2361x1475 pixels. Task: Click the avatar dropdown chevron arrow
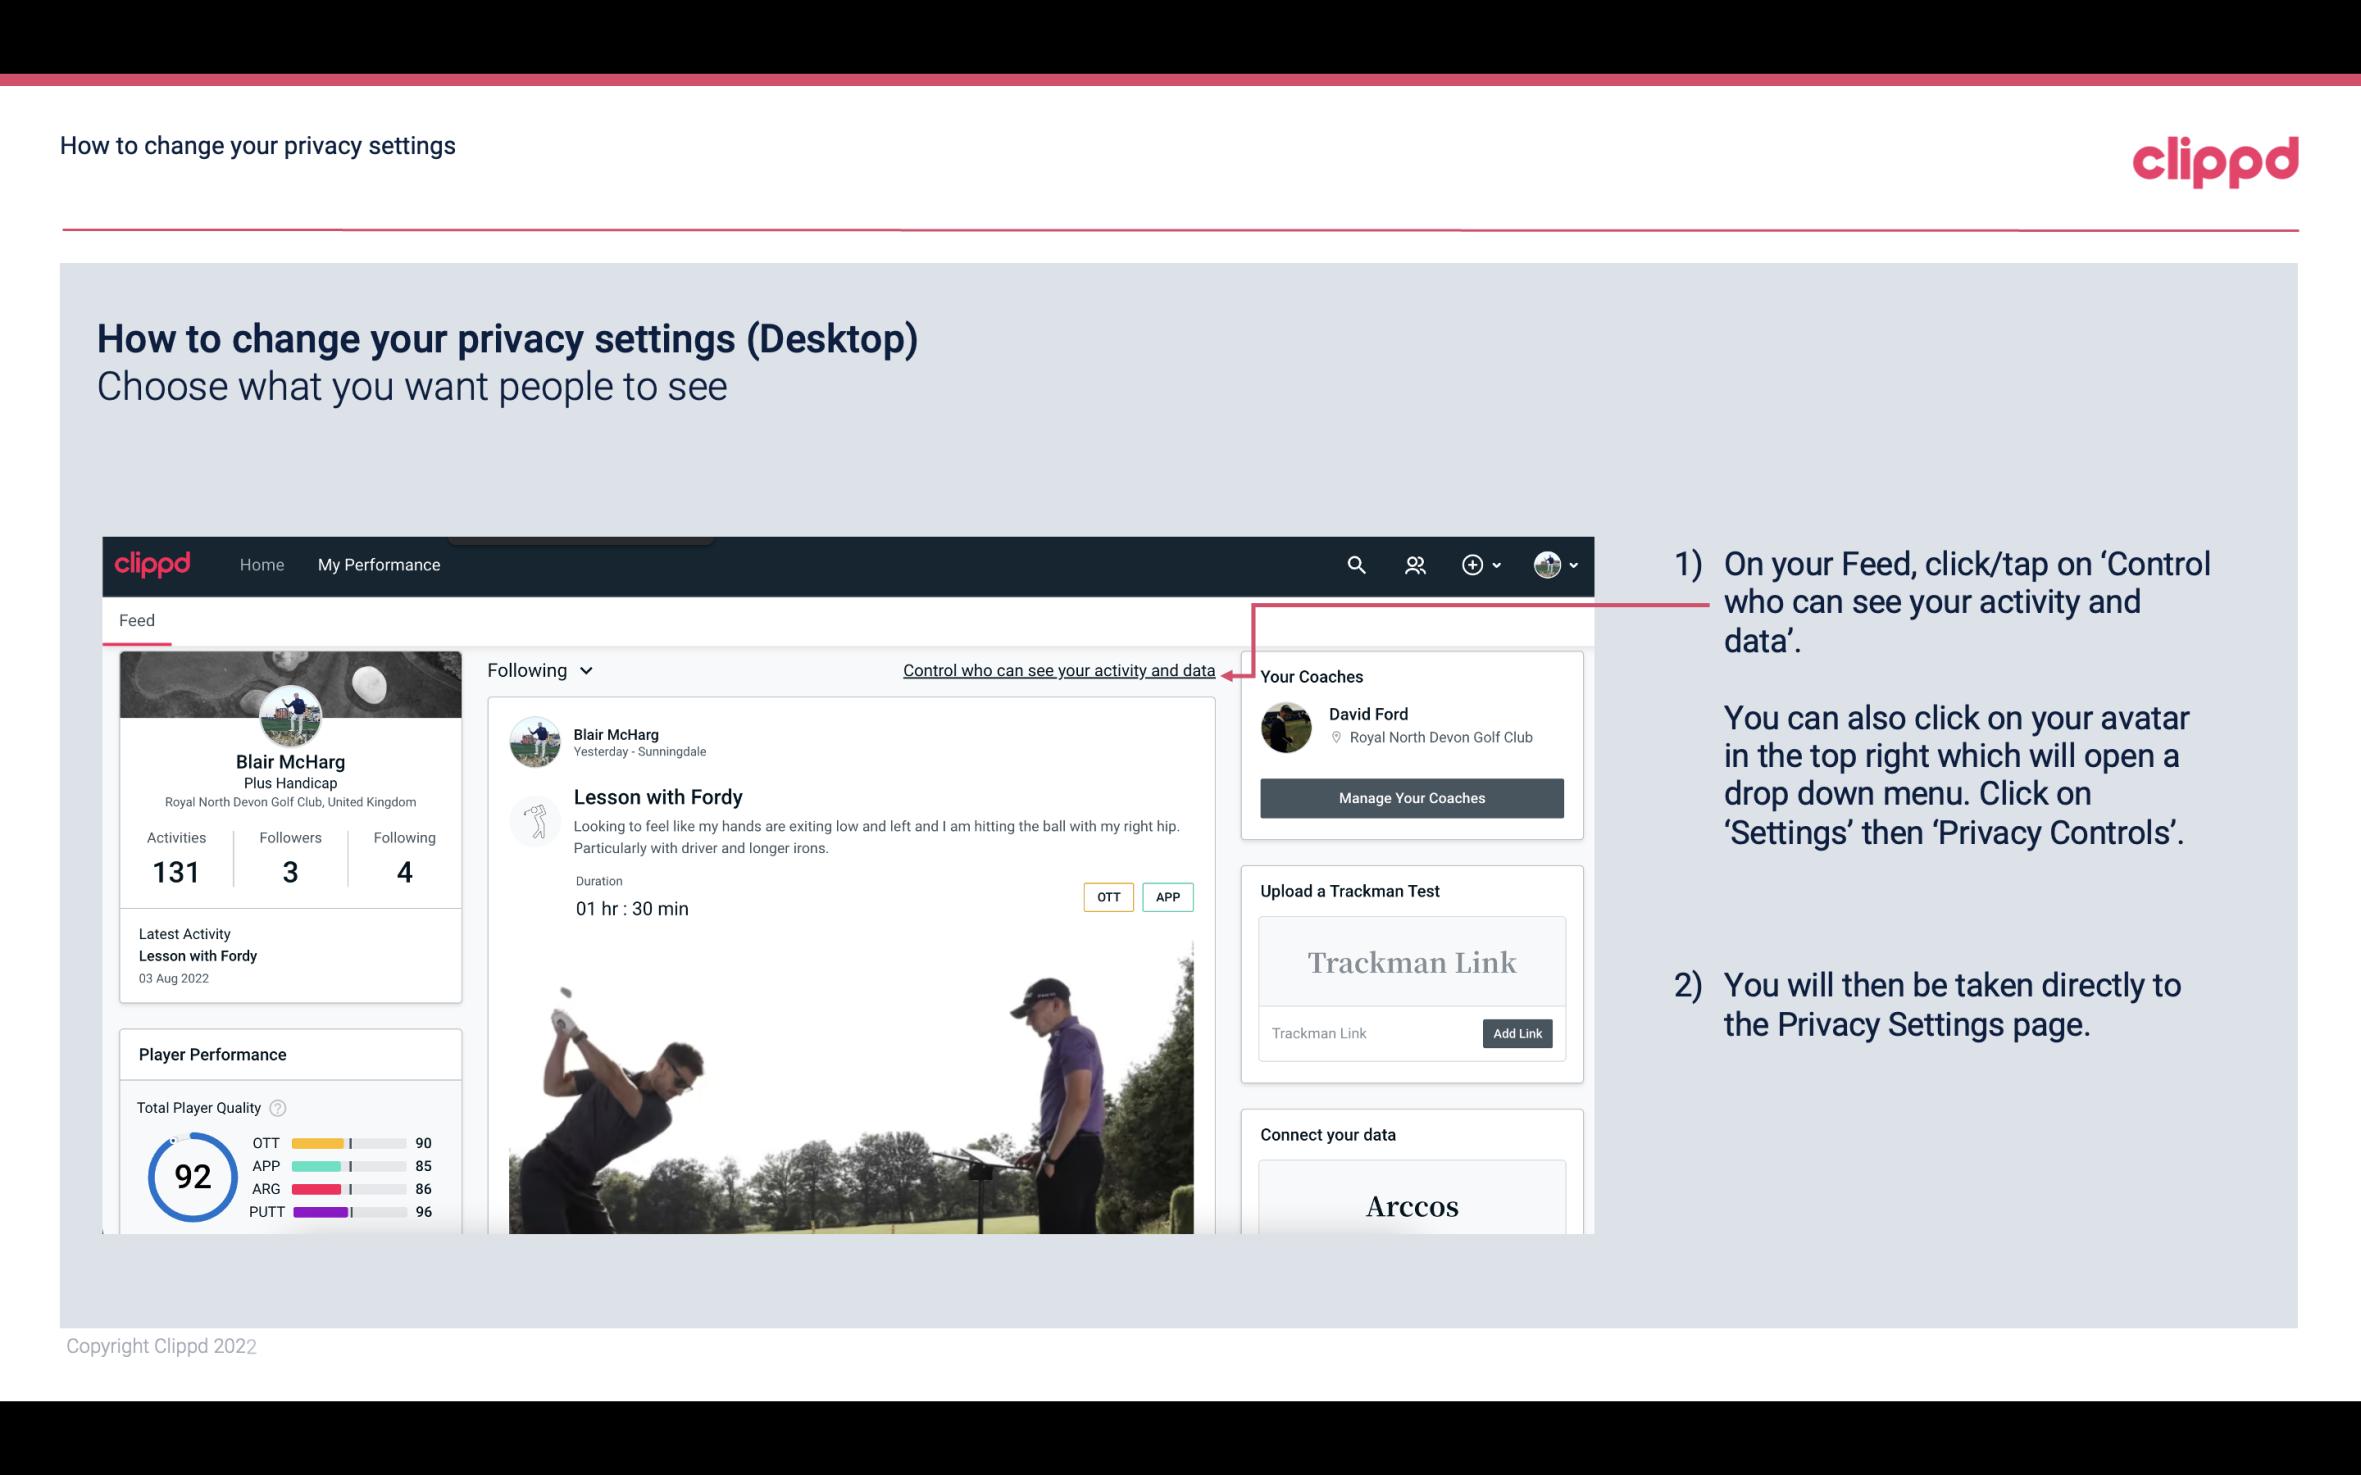pyautogui.click(x=1568, y=564)
